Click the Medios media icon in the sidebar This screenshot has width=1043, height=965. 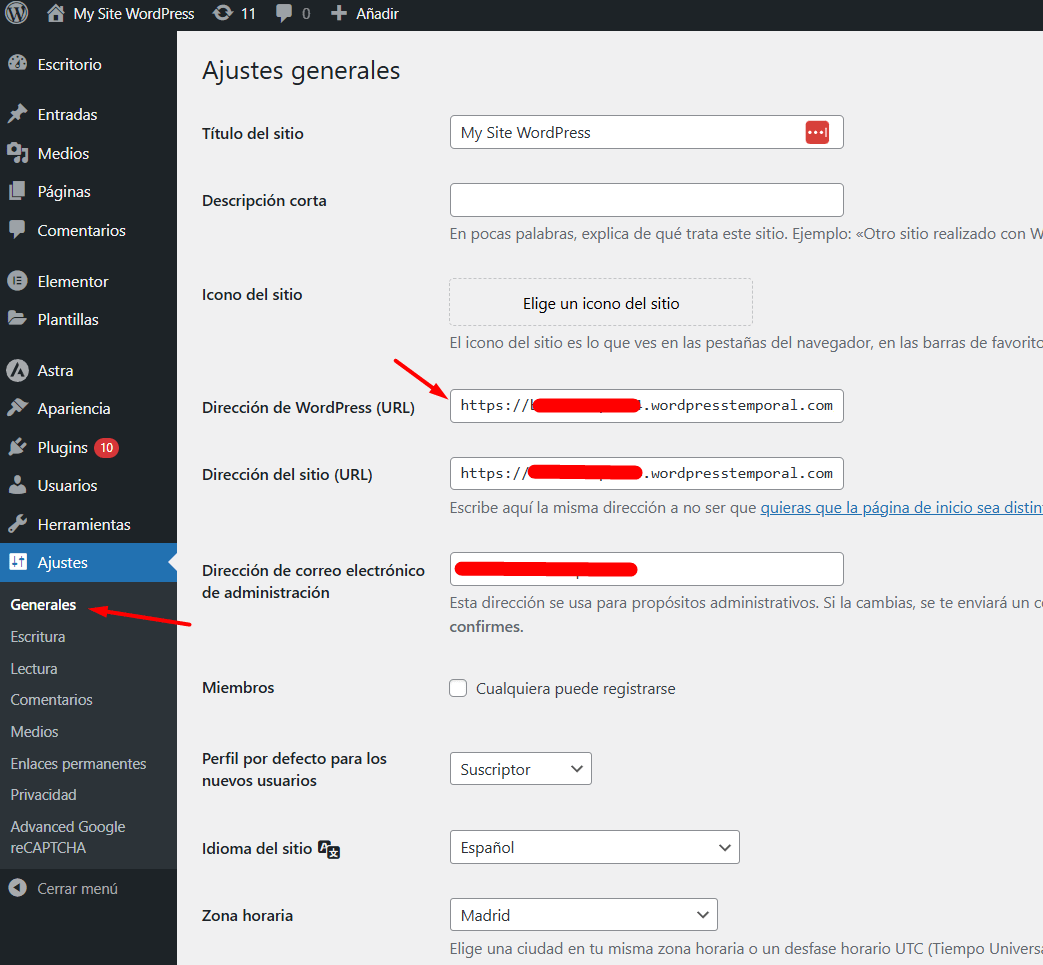point(18,153)
